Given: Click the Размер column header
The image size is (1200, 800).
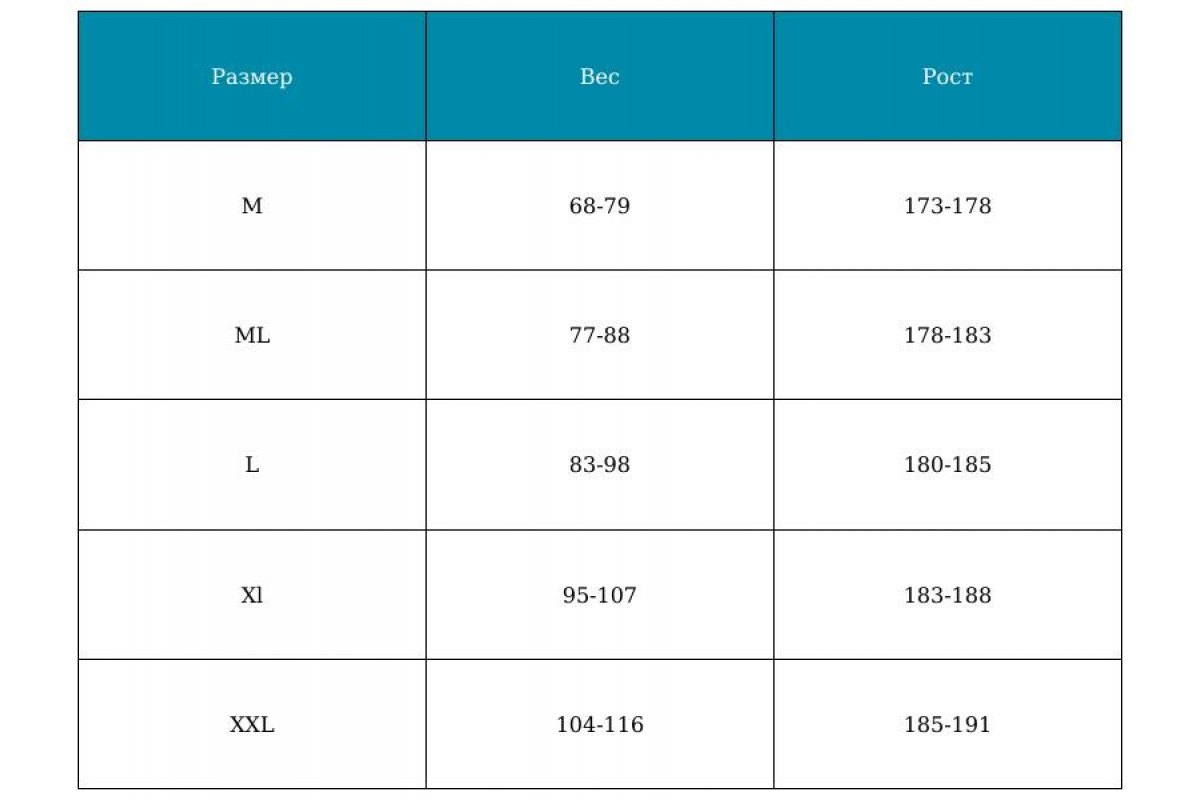Looking at the screenshot, I should click(x=252, y=77).
